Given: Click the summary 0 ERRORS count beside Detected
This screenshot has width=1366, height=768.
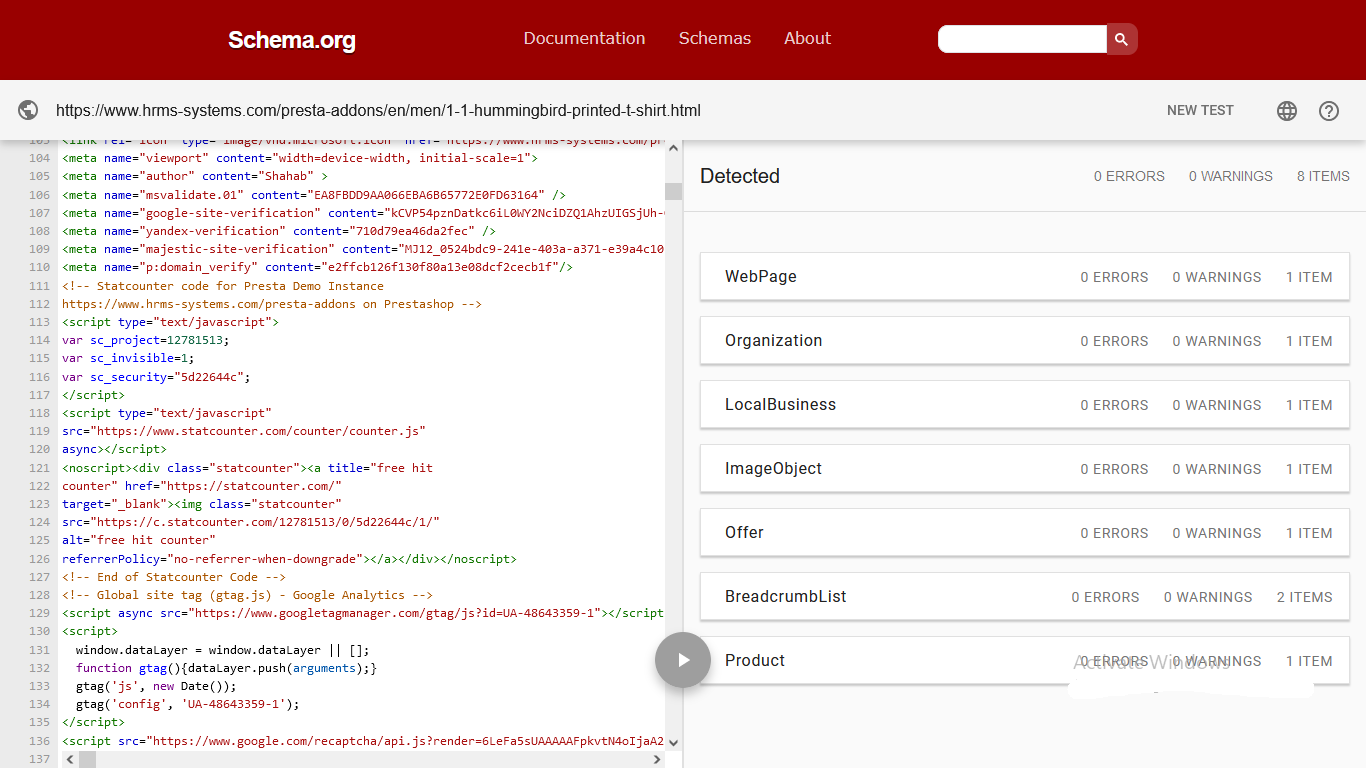Looking at the screenshot, I should coord(1129,176).
